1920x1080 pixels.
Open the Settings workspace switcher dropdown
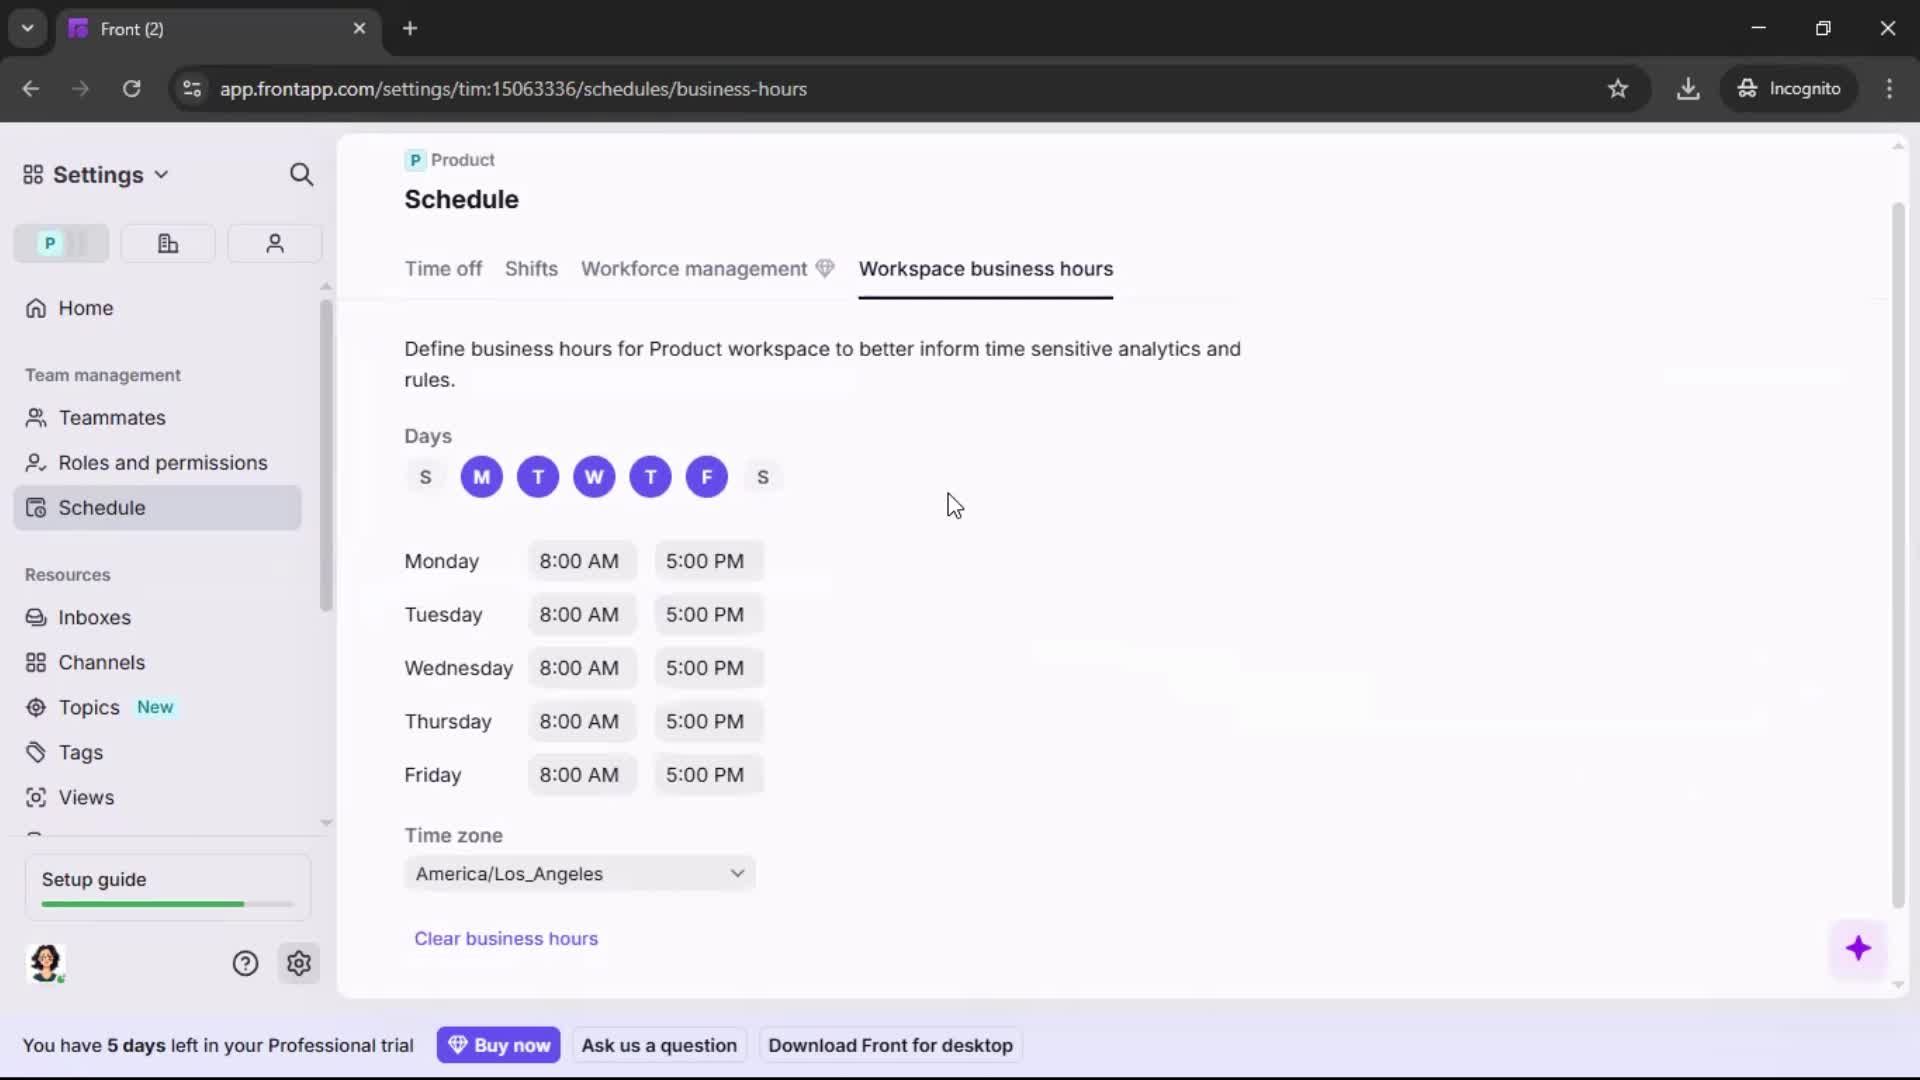point(162,174)
